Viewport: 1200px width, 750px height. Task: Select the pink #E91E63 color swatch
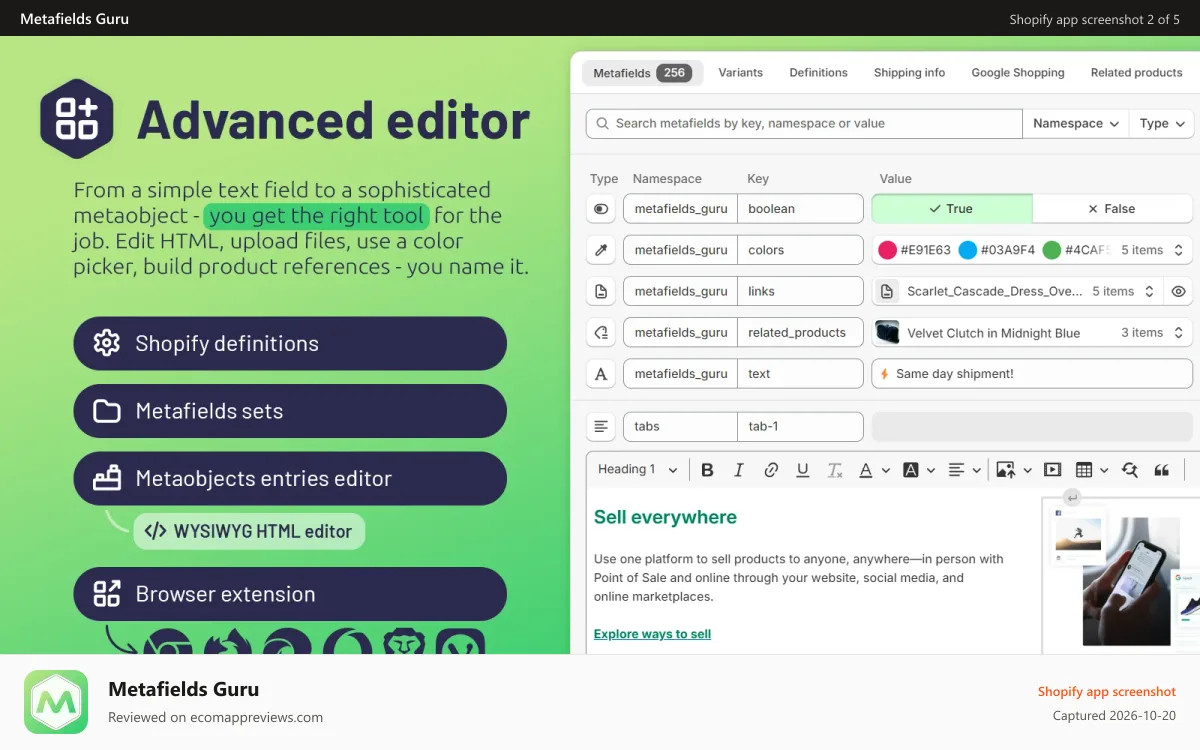click(x=887, y=250)
